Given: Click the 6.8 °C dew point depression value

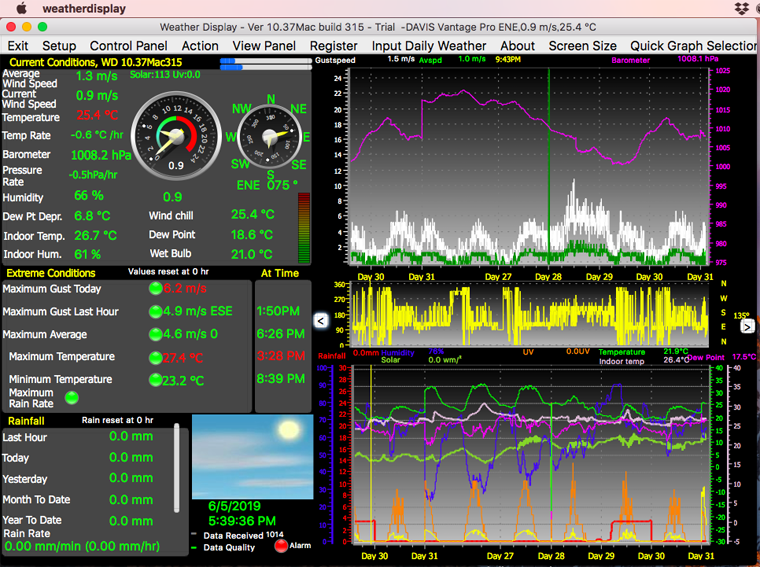Looking at the screenshot, I should (x=92, y=216).
